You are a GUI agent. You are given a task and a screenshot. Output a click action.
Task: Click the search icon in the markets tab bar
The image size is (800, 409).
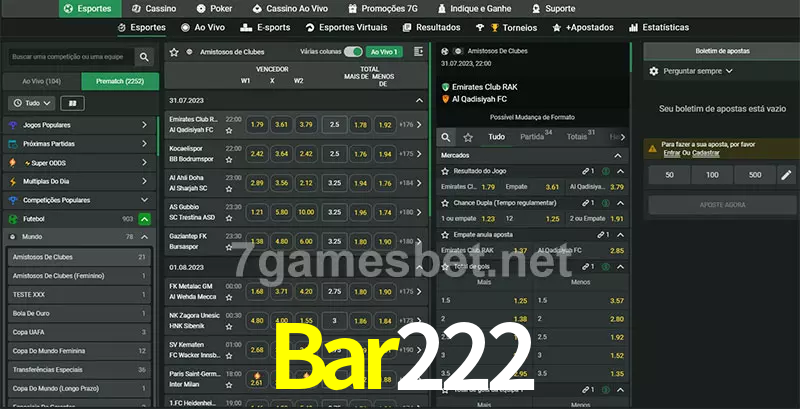[x=446, y=137]
